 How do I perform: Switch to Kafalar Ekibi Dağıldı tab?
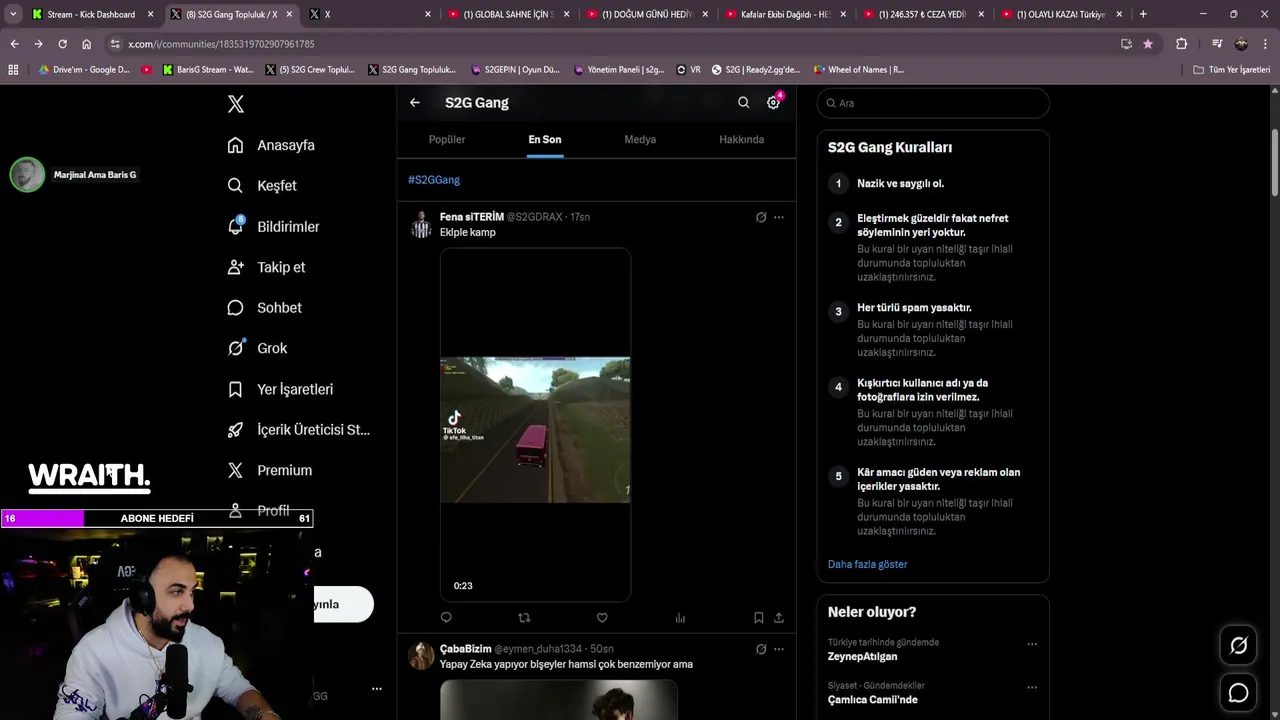(x=785, y=14)
